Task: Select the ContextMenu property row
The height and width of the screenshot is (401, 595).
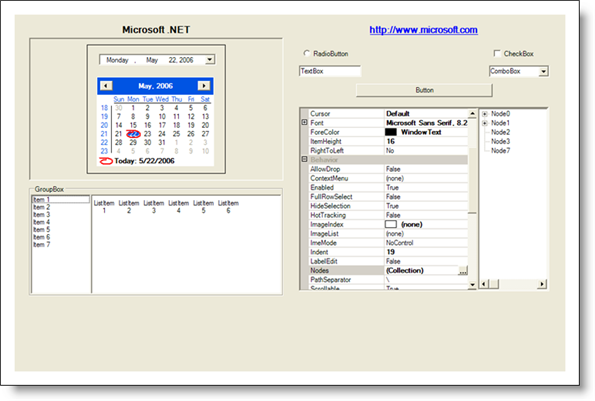Action: (x=389, y=178)
